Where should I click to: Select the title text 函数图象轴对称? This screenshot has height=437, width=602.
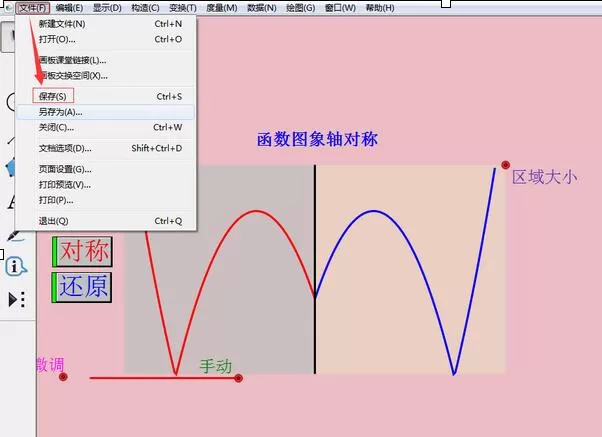click(317, 139)
